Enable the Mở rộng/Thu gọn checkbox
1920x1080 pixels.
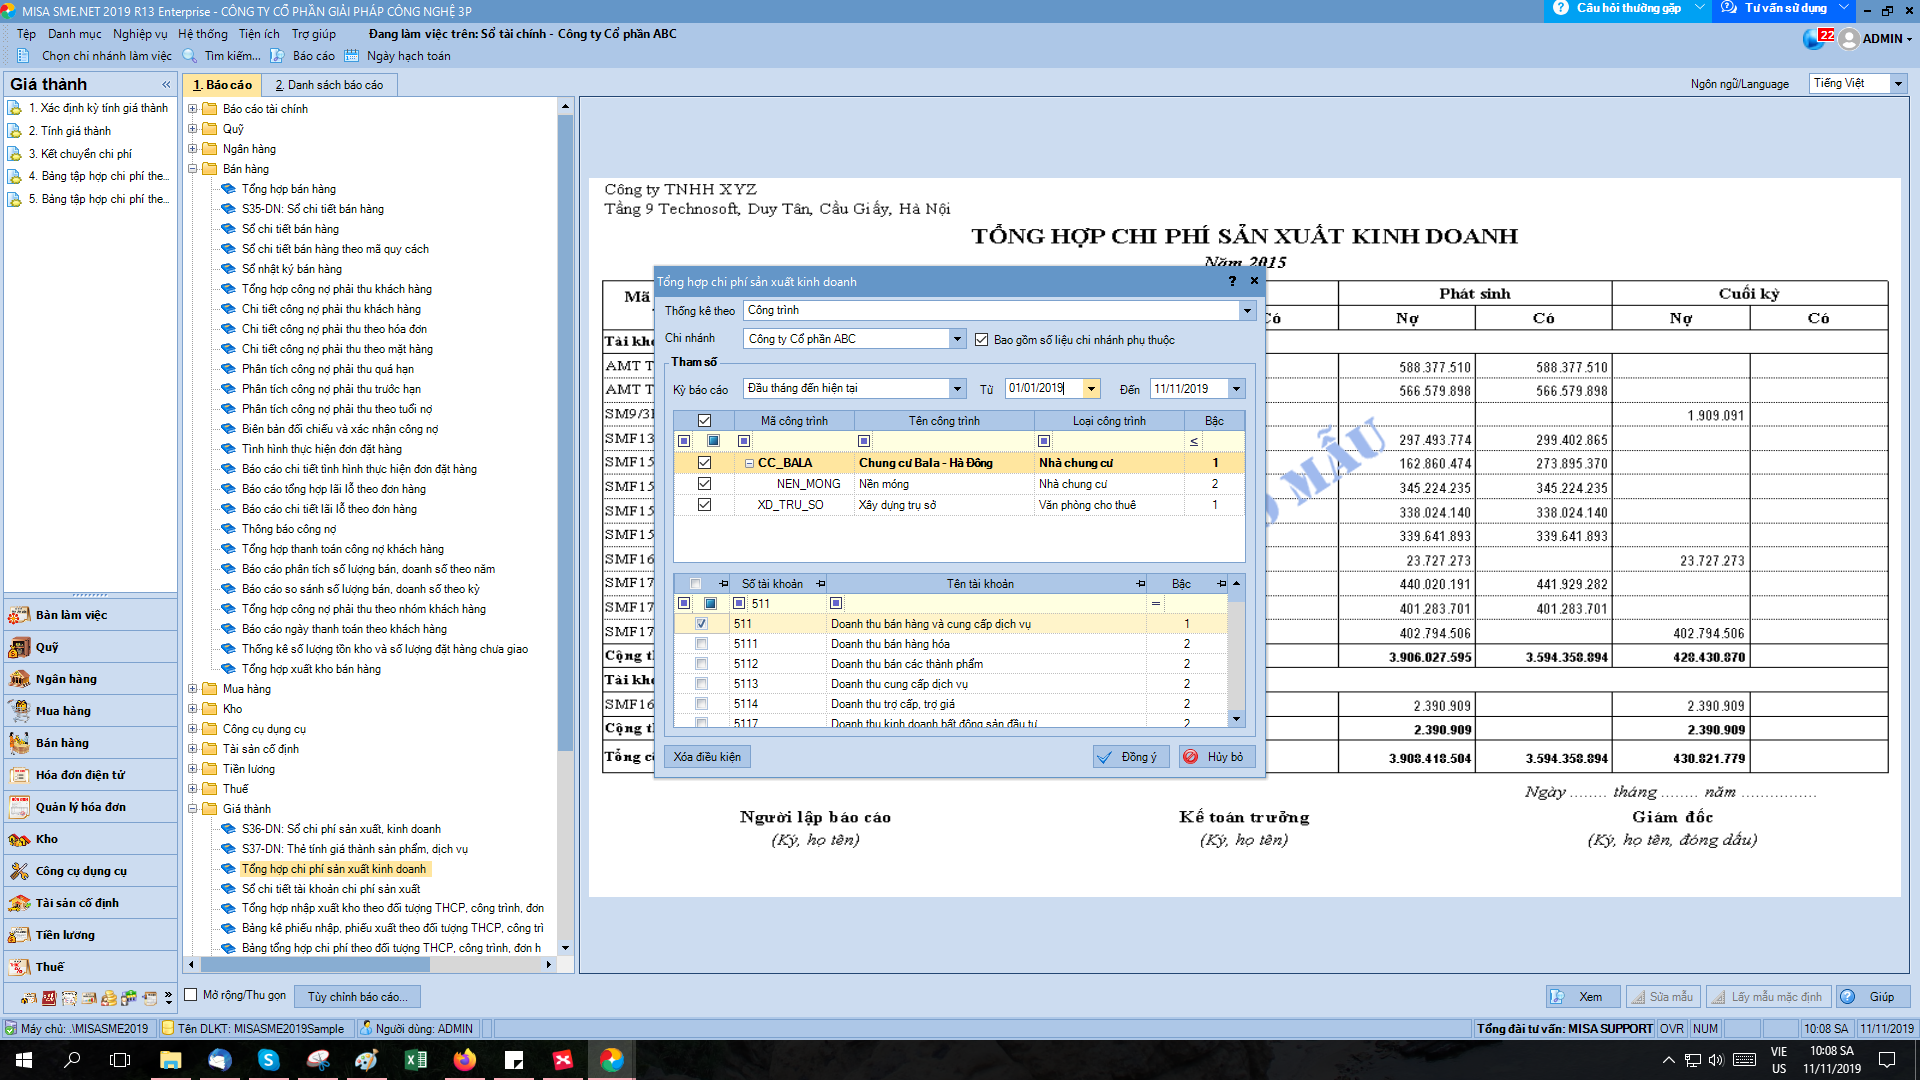pyautogui.click(x=190, y=995)
